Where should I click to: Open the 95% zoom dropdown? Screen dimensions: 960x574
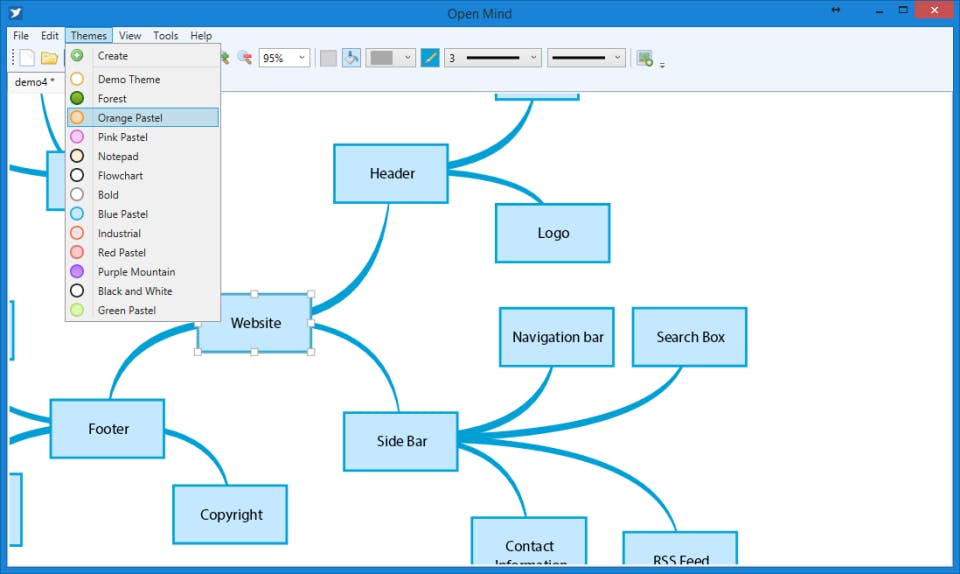coord(284,58)
